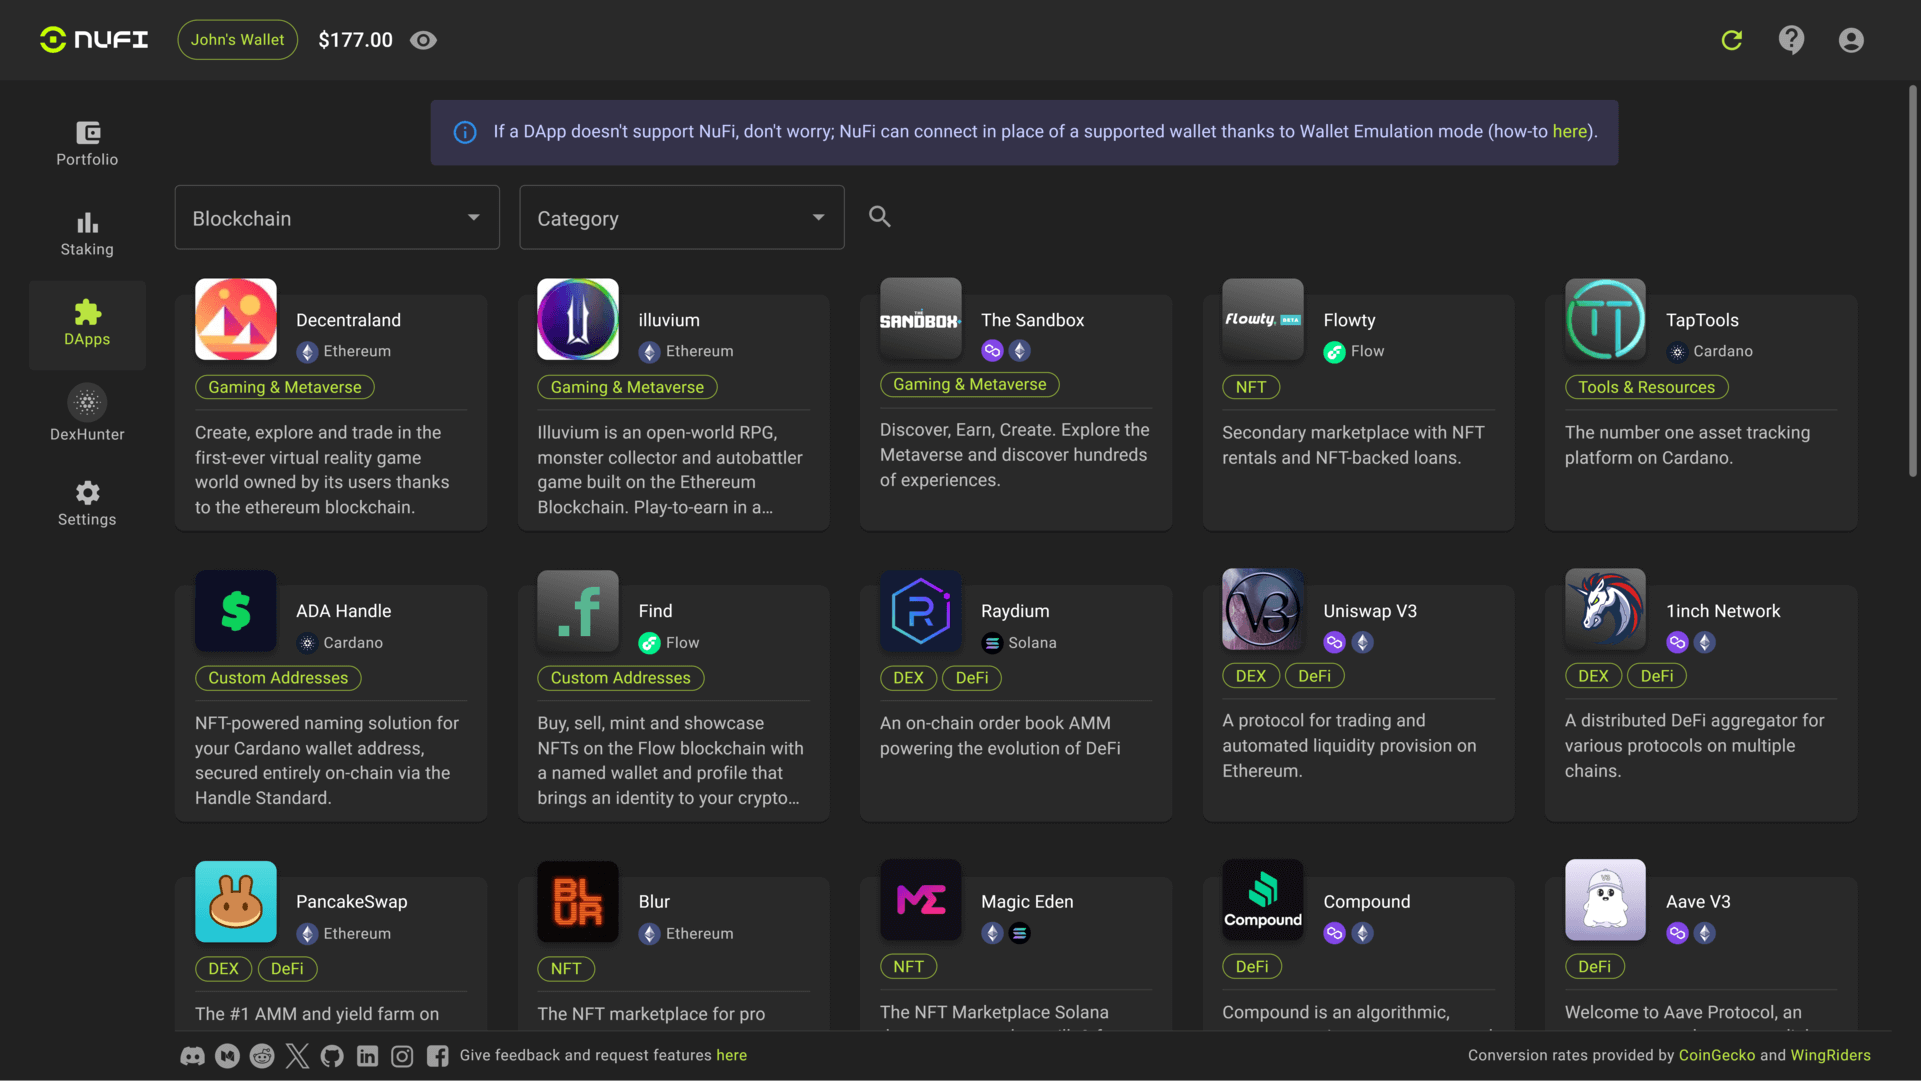The width and height of the screenshot is (1921, 1081).
Task: Click the DeFi tag on Compound
Action: [1252, 966]
